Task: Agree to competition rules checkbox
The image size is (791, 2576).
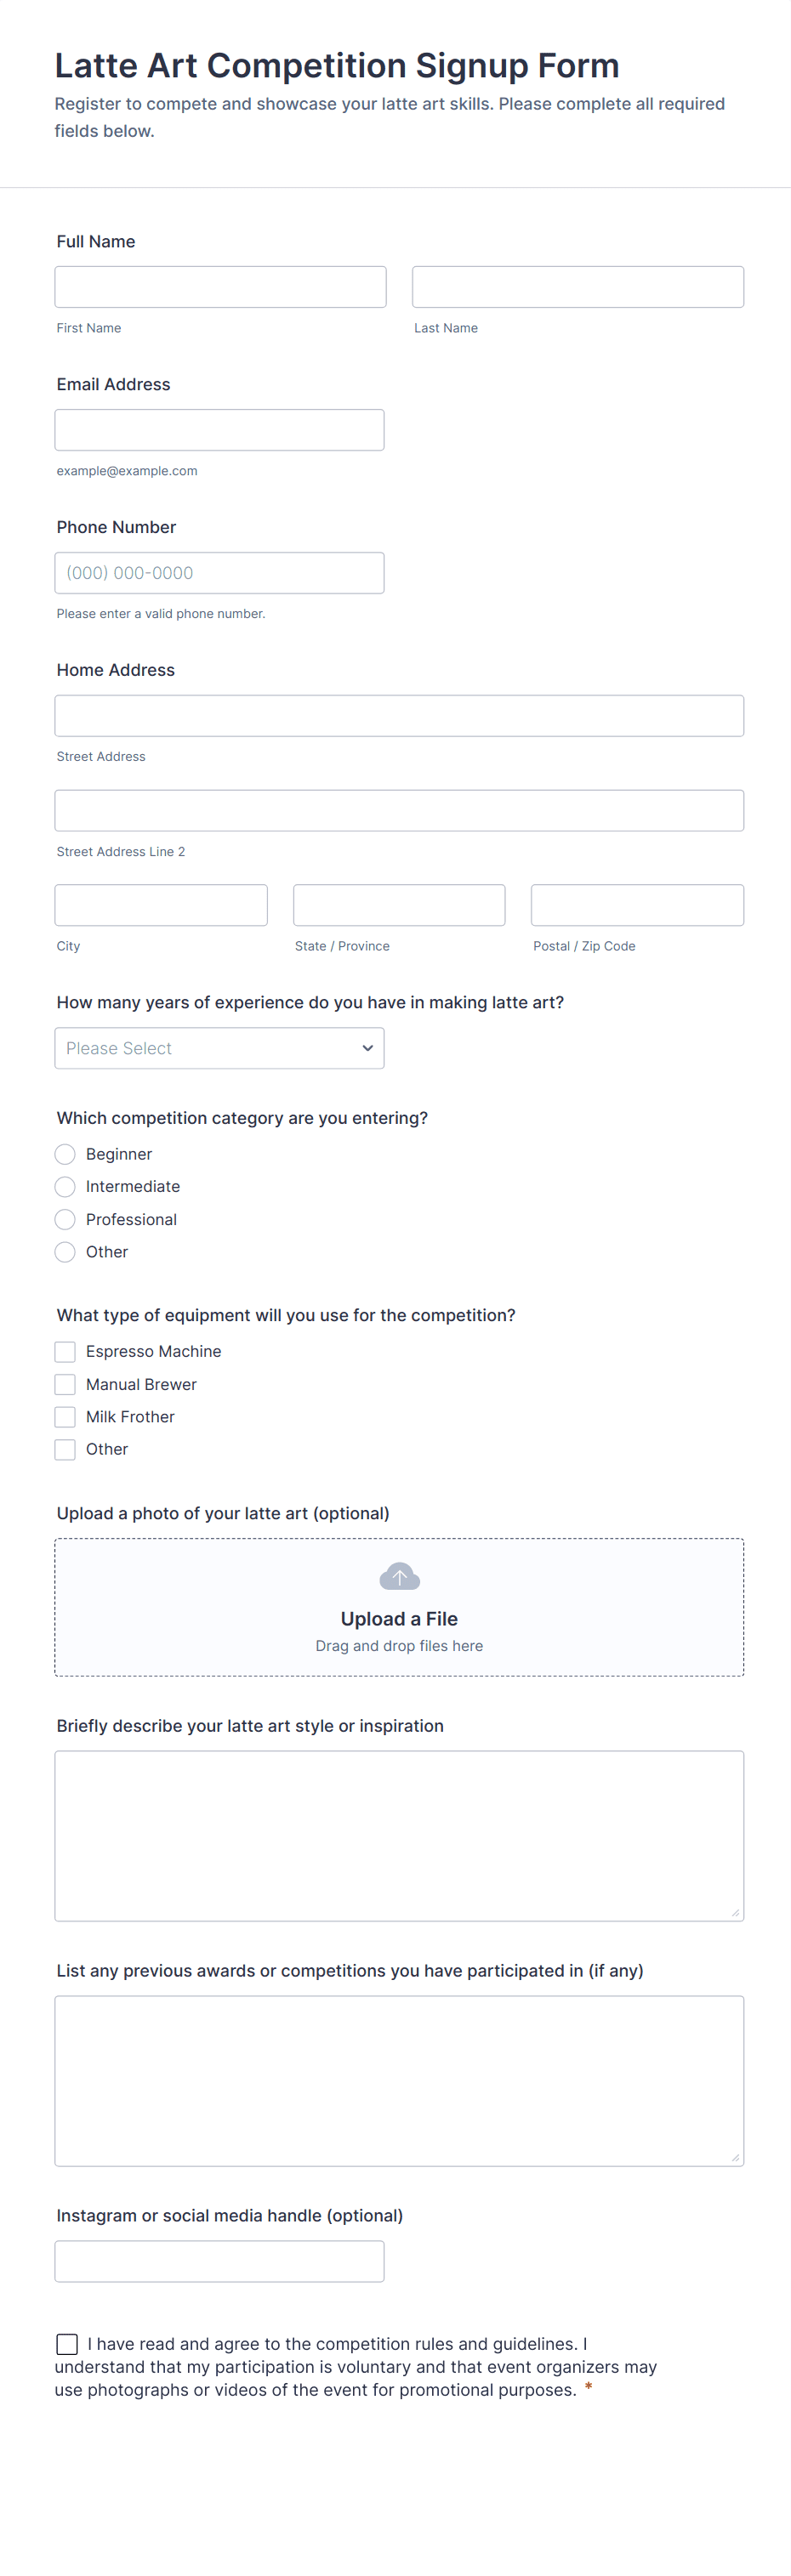Action: coord(67,2344)
